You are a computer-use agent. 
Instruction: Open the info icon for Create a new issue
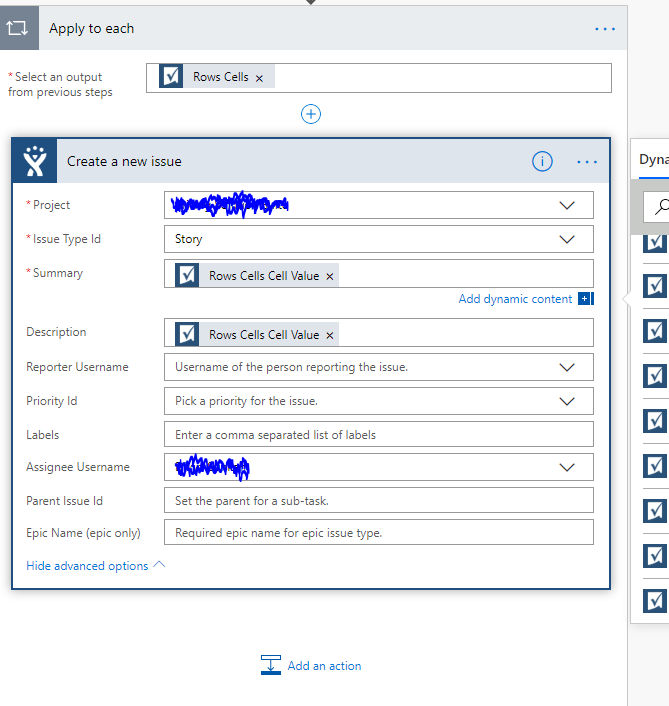542,161
